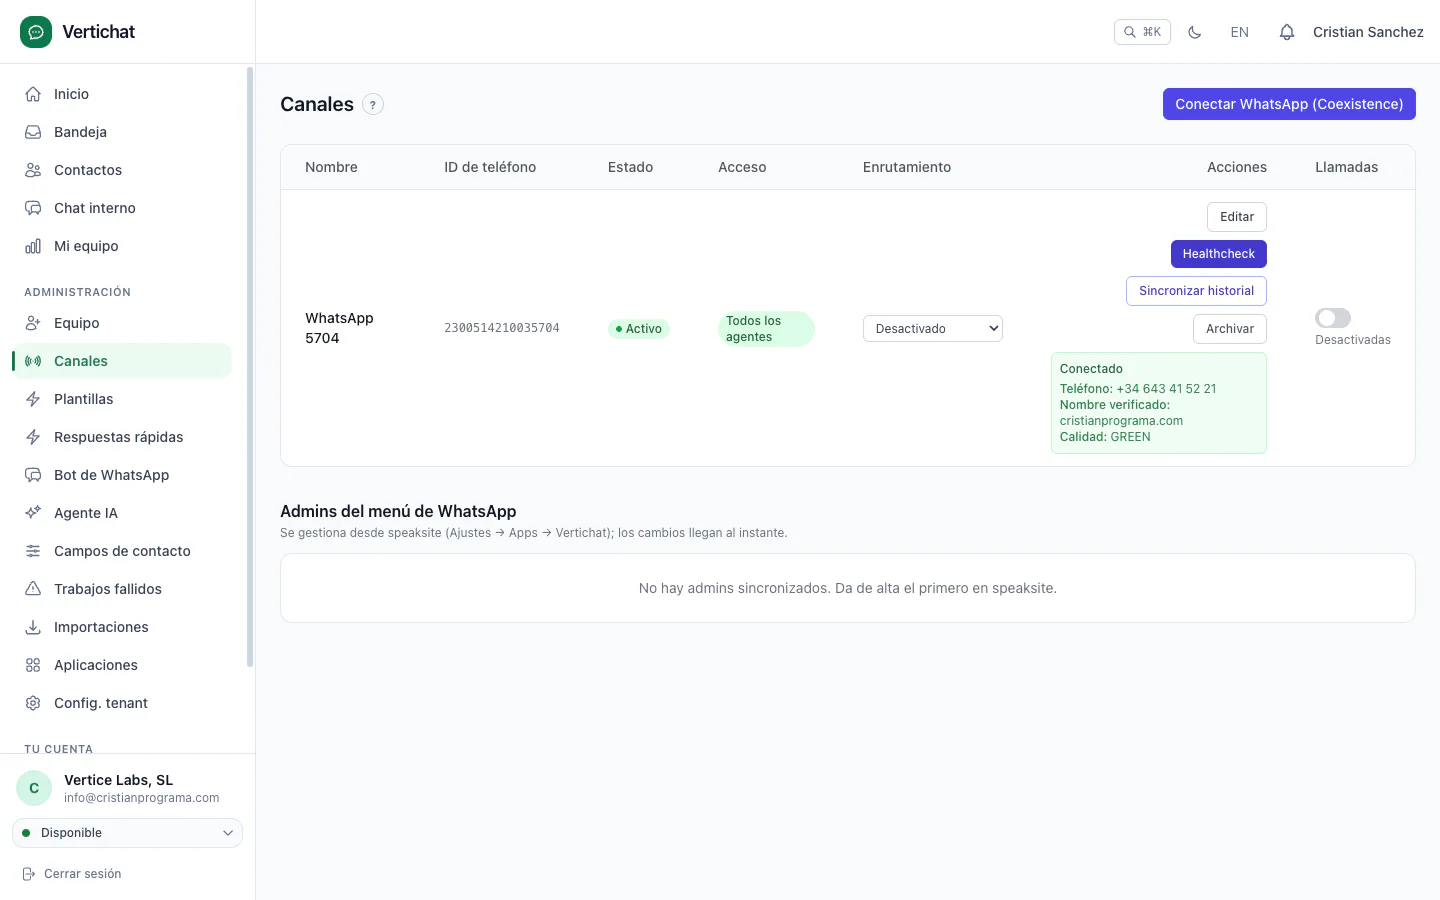Toggle dark mode with moon icon

pyautogui.click(x=1194, y=32)
